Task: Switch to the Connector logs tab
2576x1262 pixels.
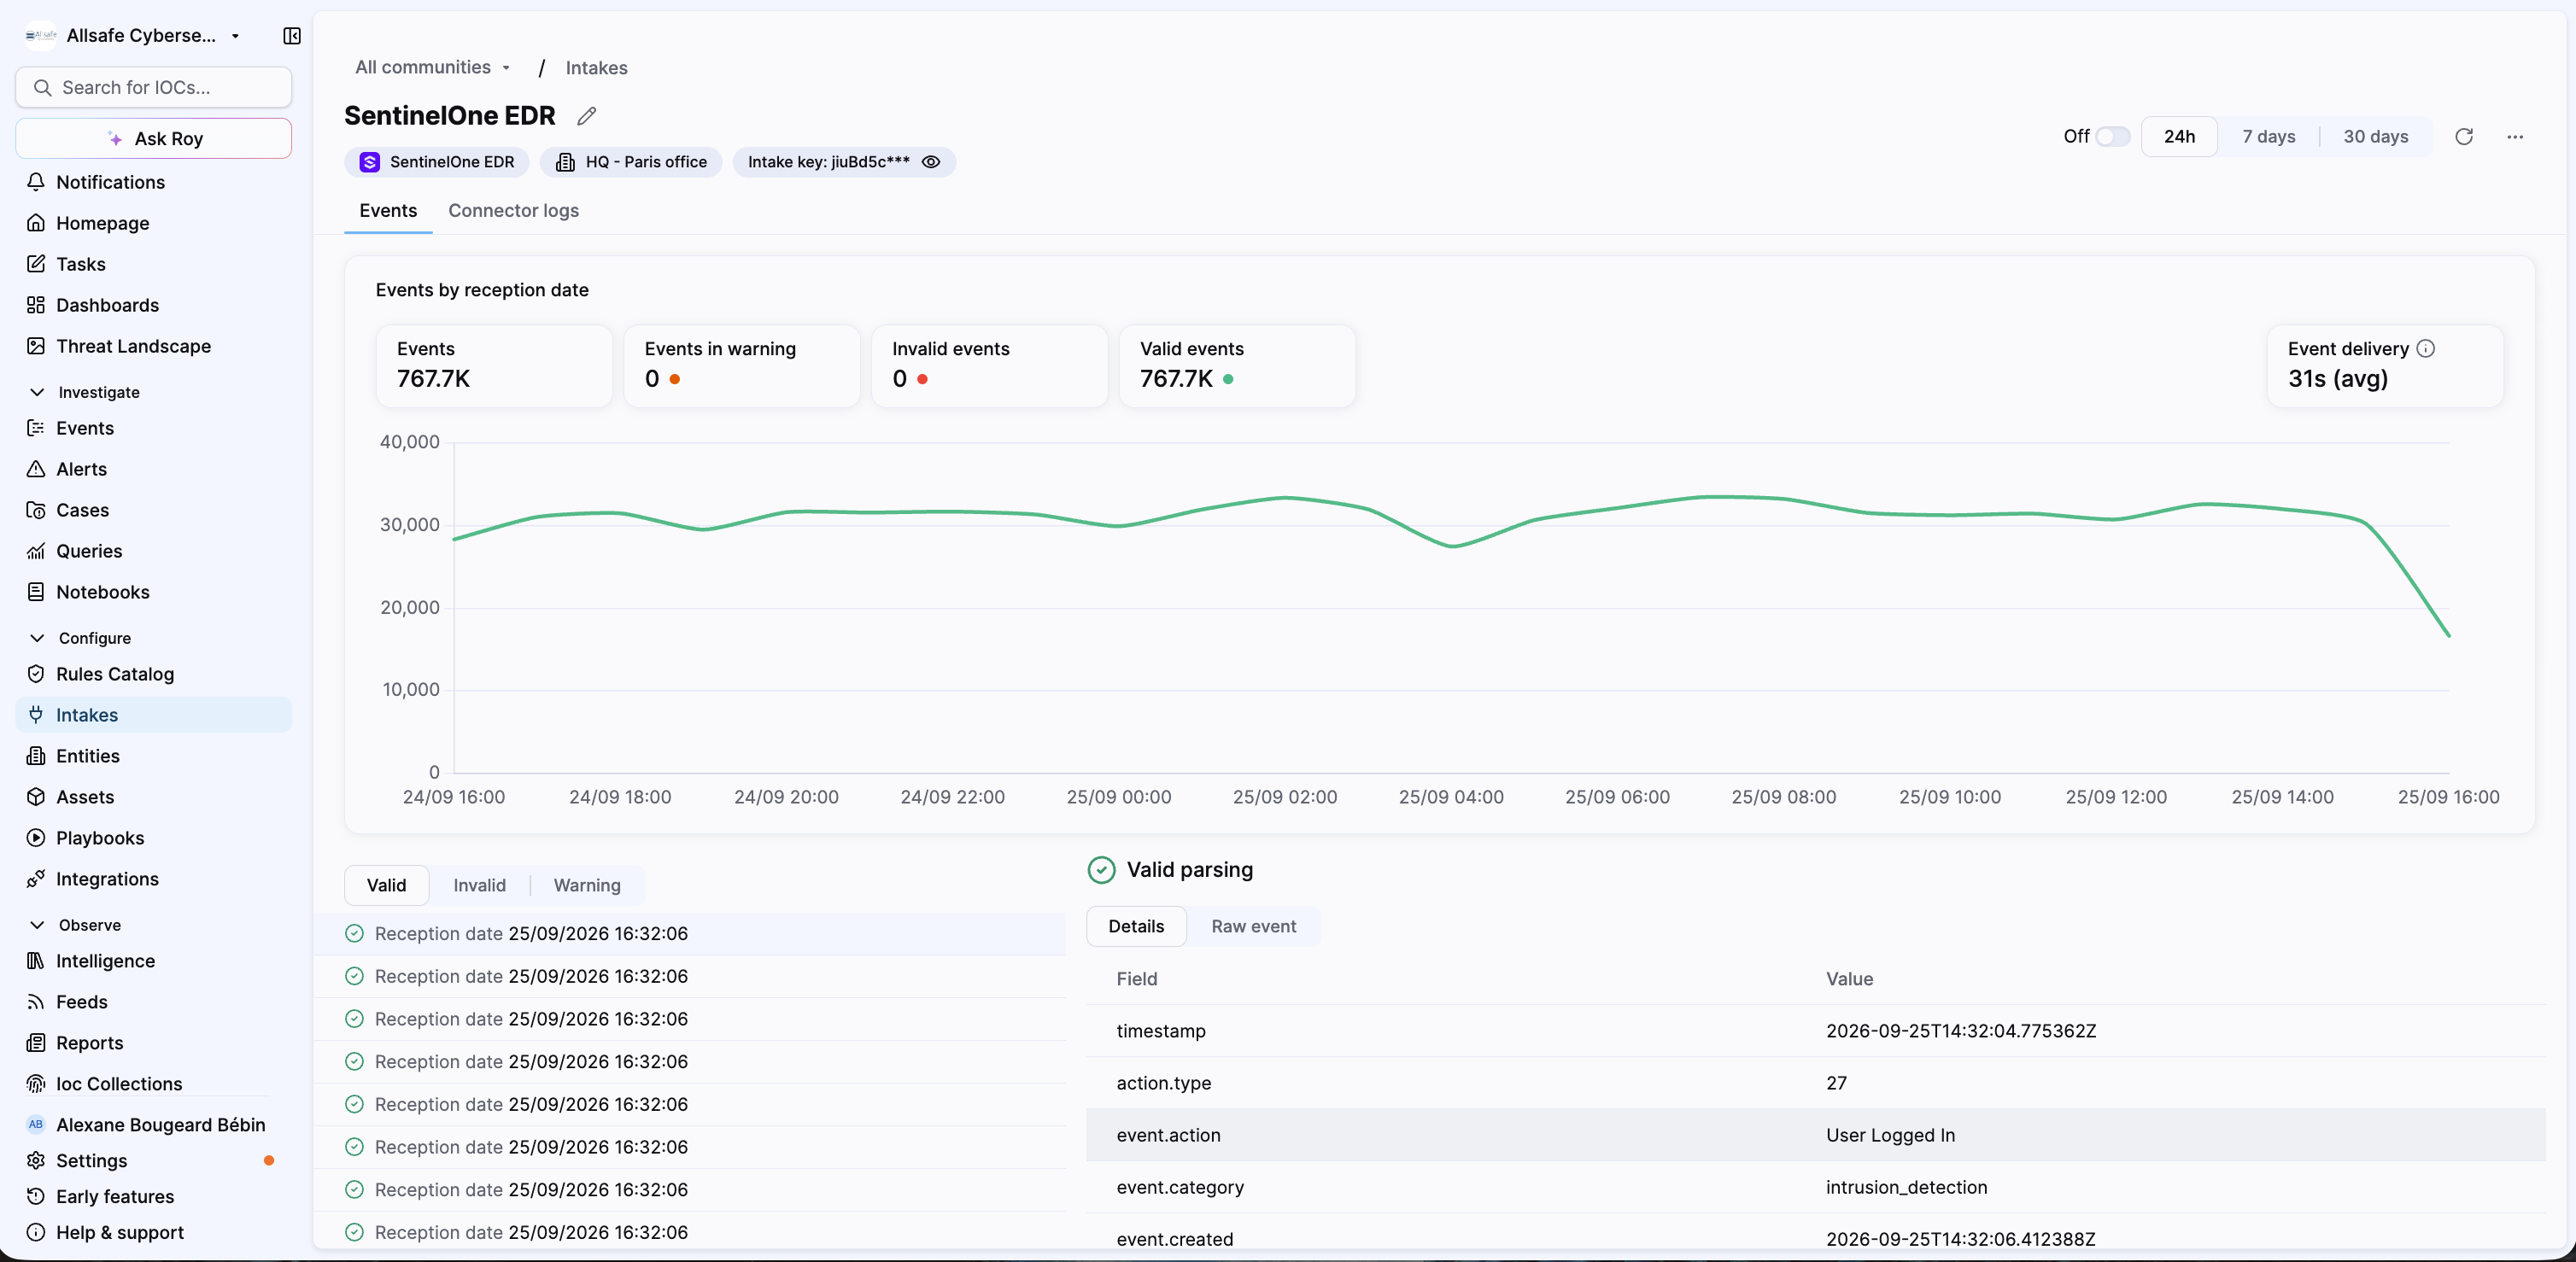Action: [514, 211]
